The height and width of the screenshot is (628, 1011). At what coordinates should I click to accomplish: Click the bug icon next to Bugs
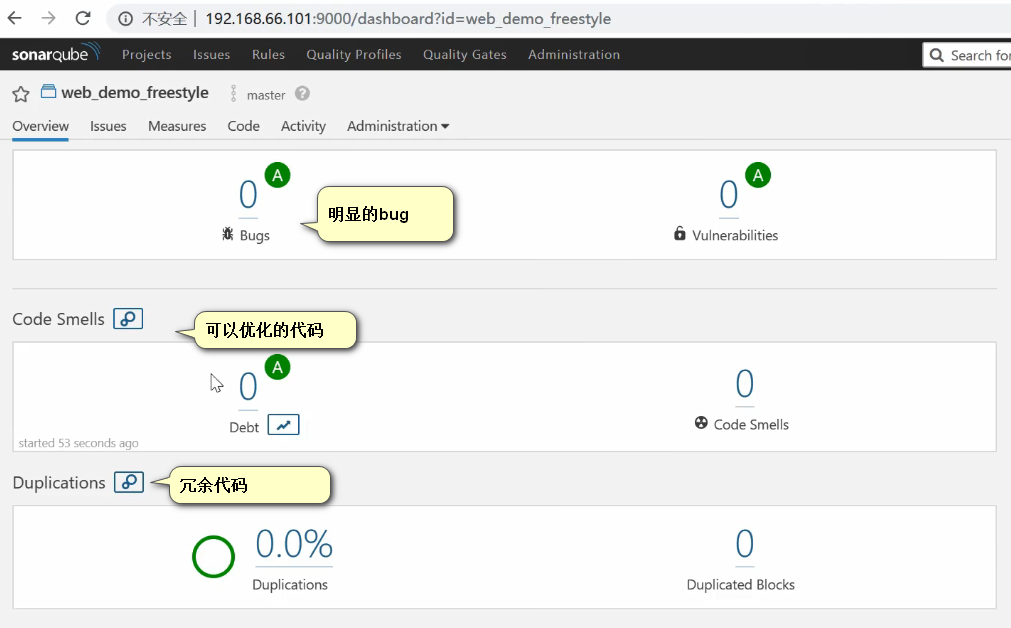click(x=228, y=233)
